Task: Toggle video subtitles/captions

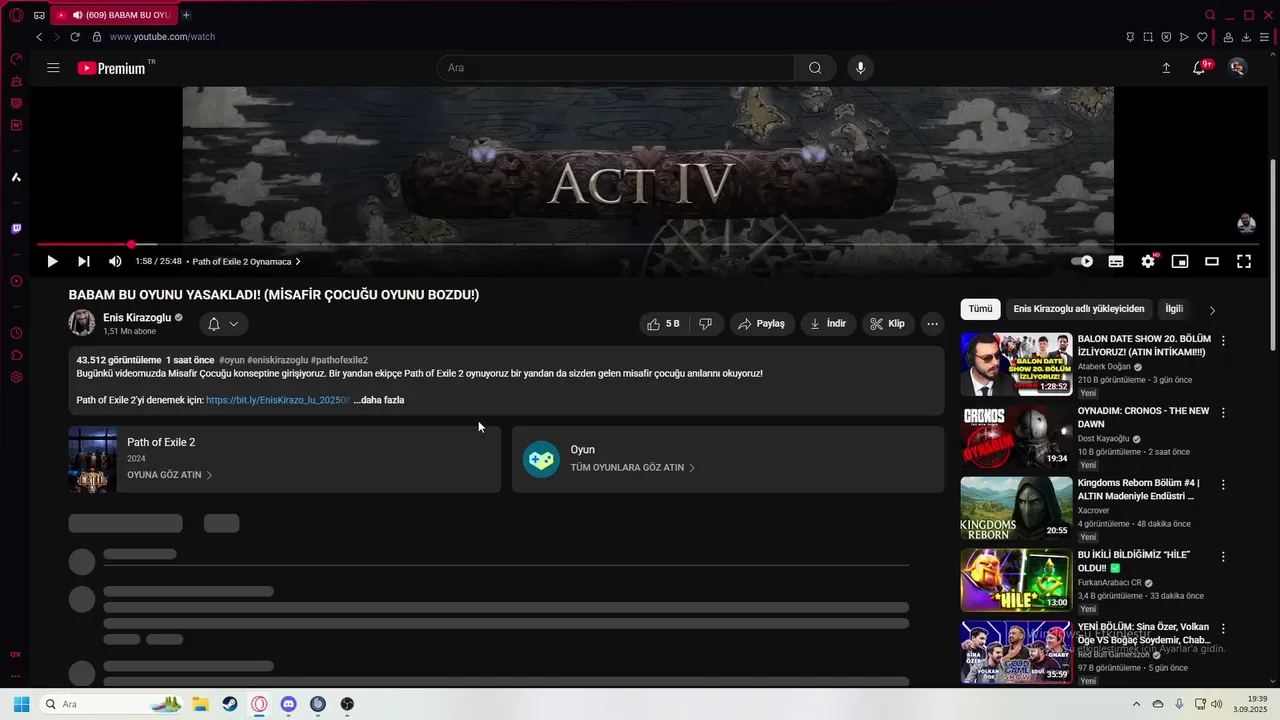Action: [1116, 261]
